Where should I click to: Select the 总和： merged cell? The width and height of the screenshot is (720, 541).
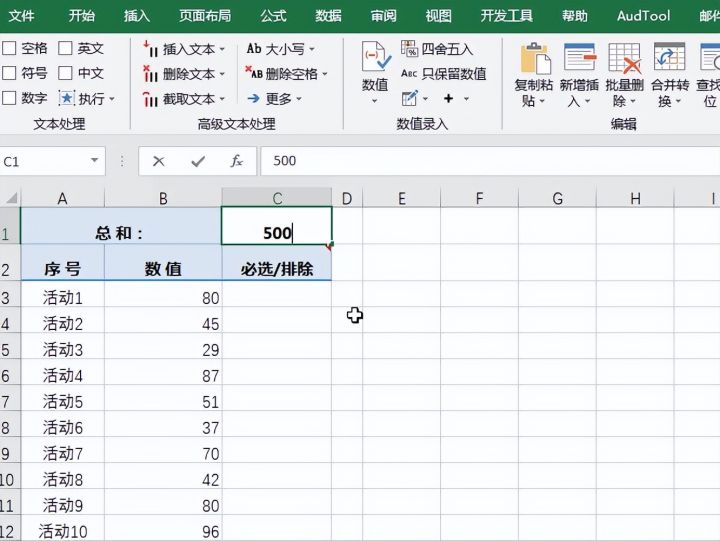pyautogui.click(x=121, y=225)
